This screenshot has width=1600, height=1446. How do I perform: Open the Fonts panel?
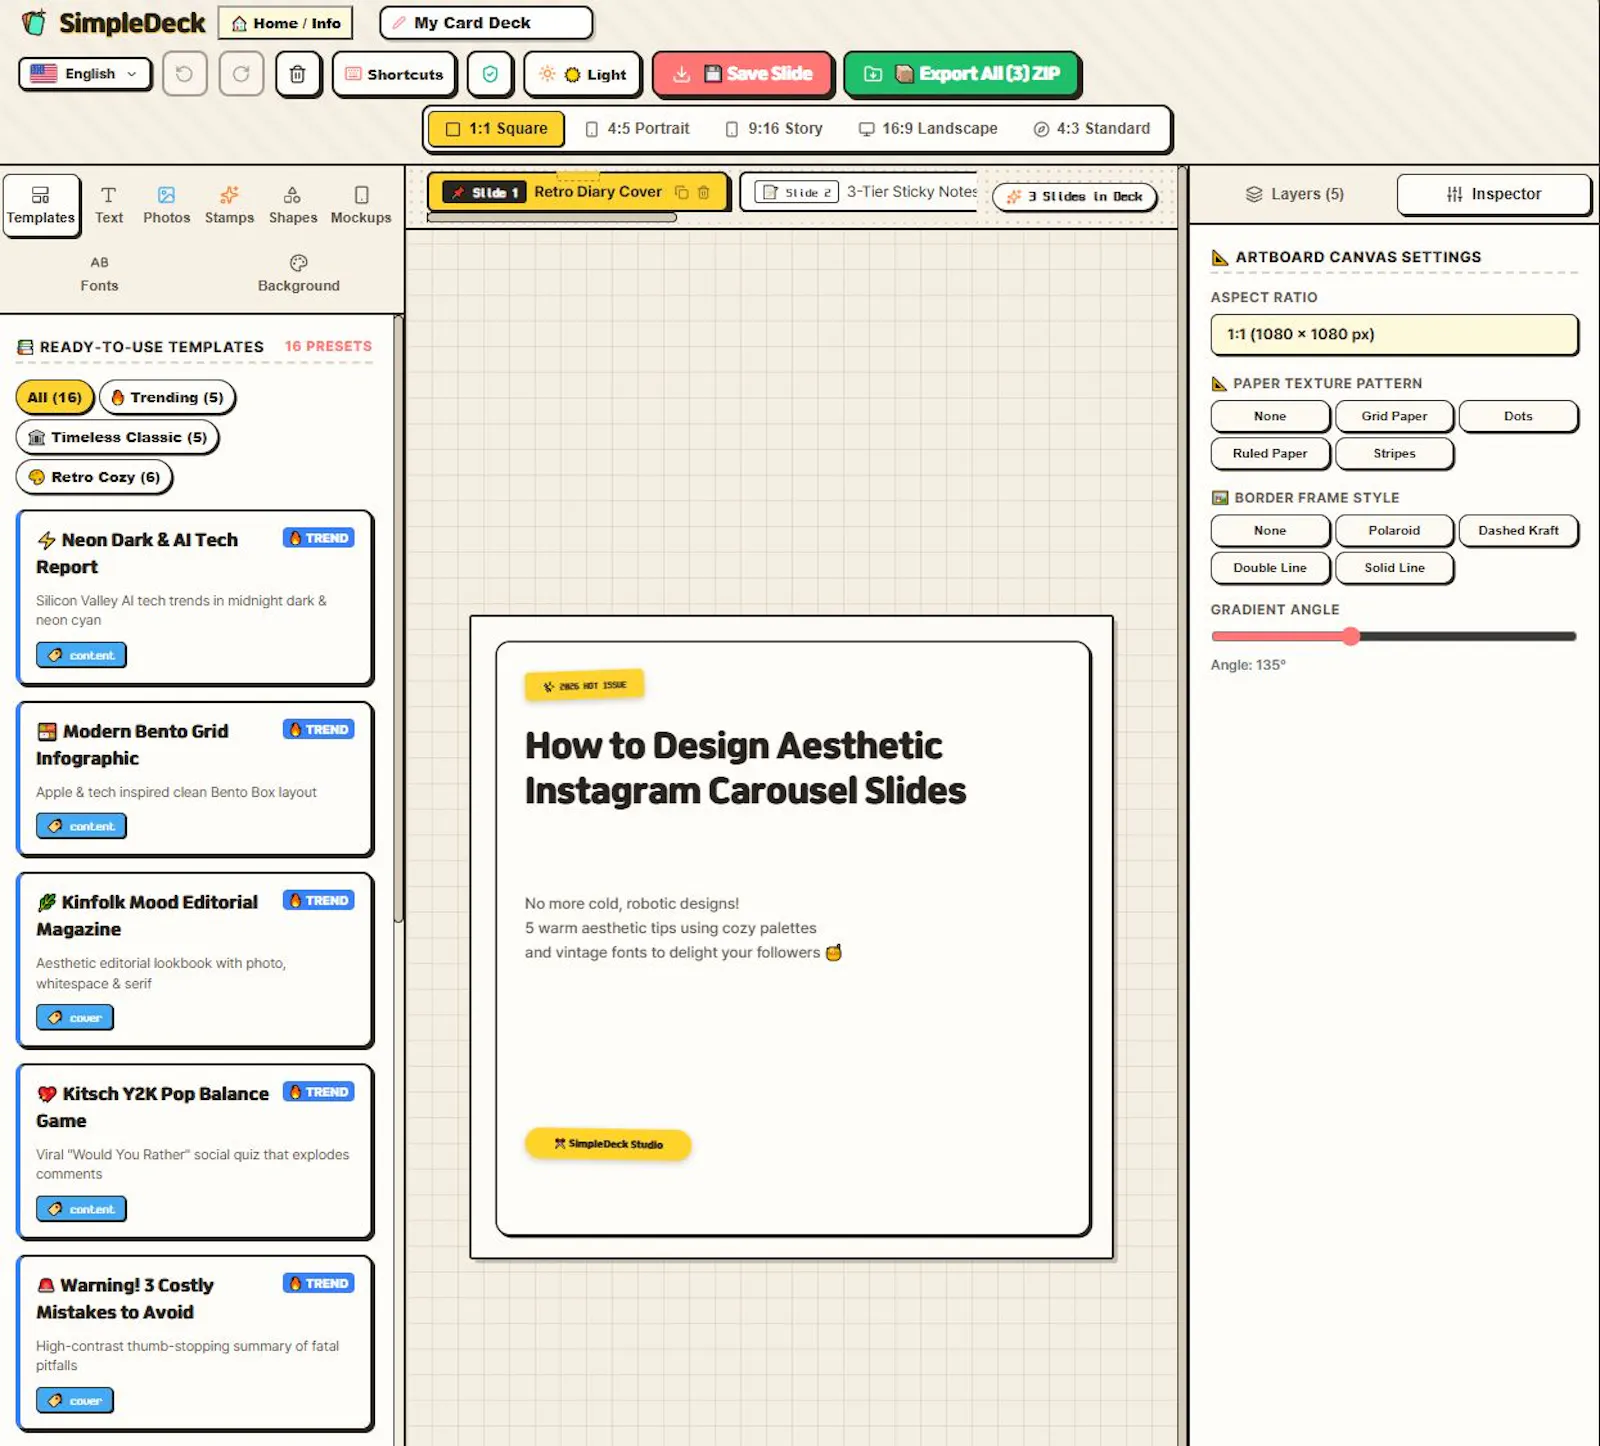point(99,274)
